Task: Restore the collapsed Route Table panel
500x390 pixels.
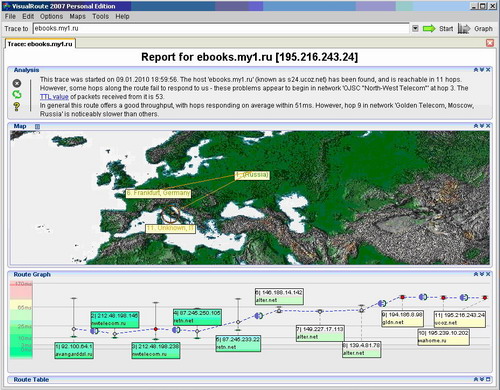Action: [488, 379]
